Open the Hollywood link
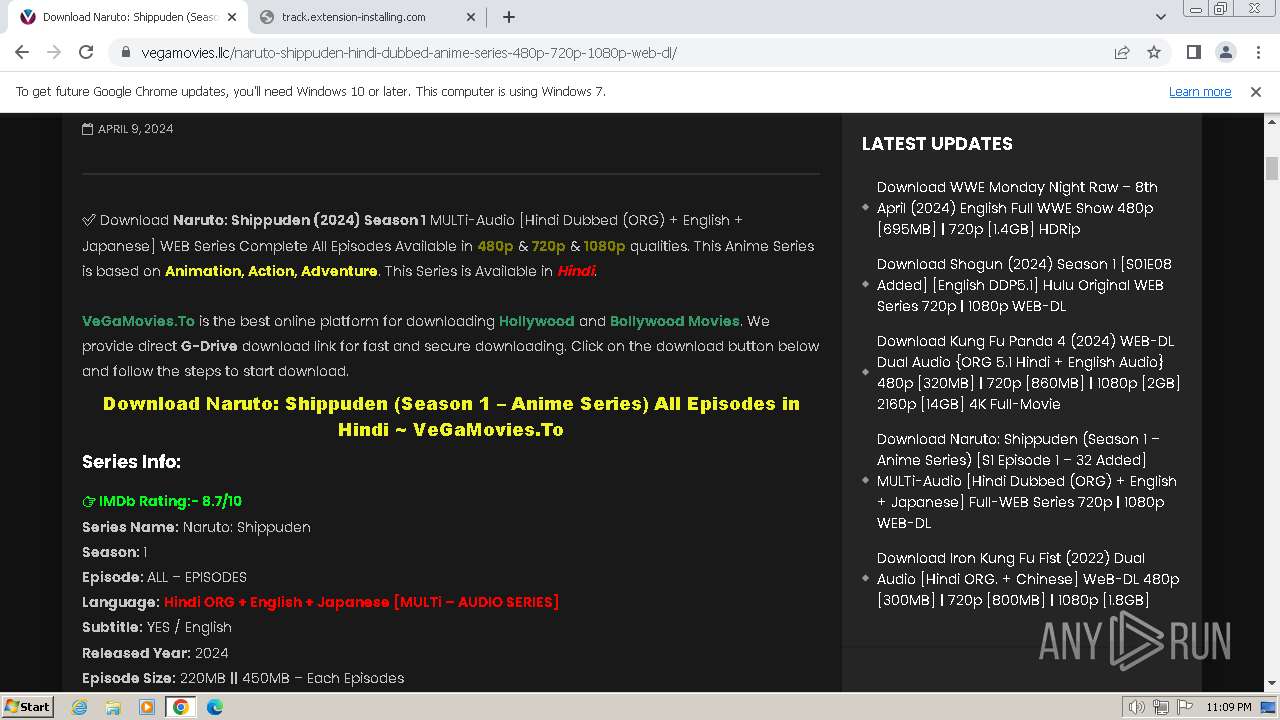1280x720 pixels. pos(537,321)
